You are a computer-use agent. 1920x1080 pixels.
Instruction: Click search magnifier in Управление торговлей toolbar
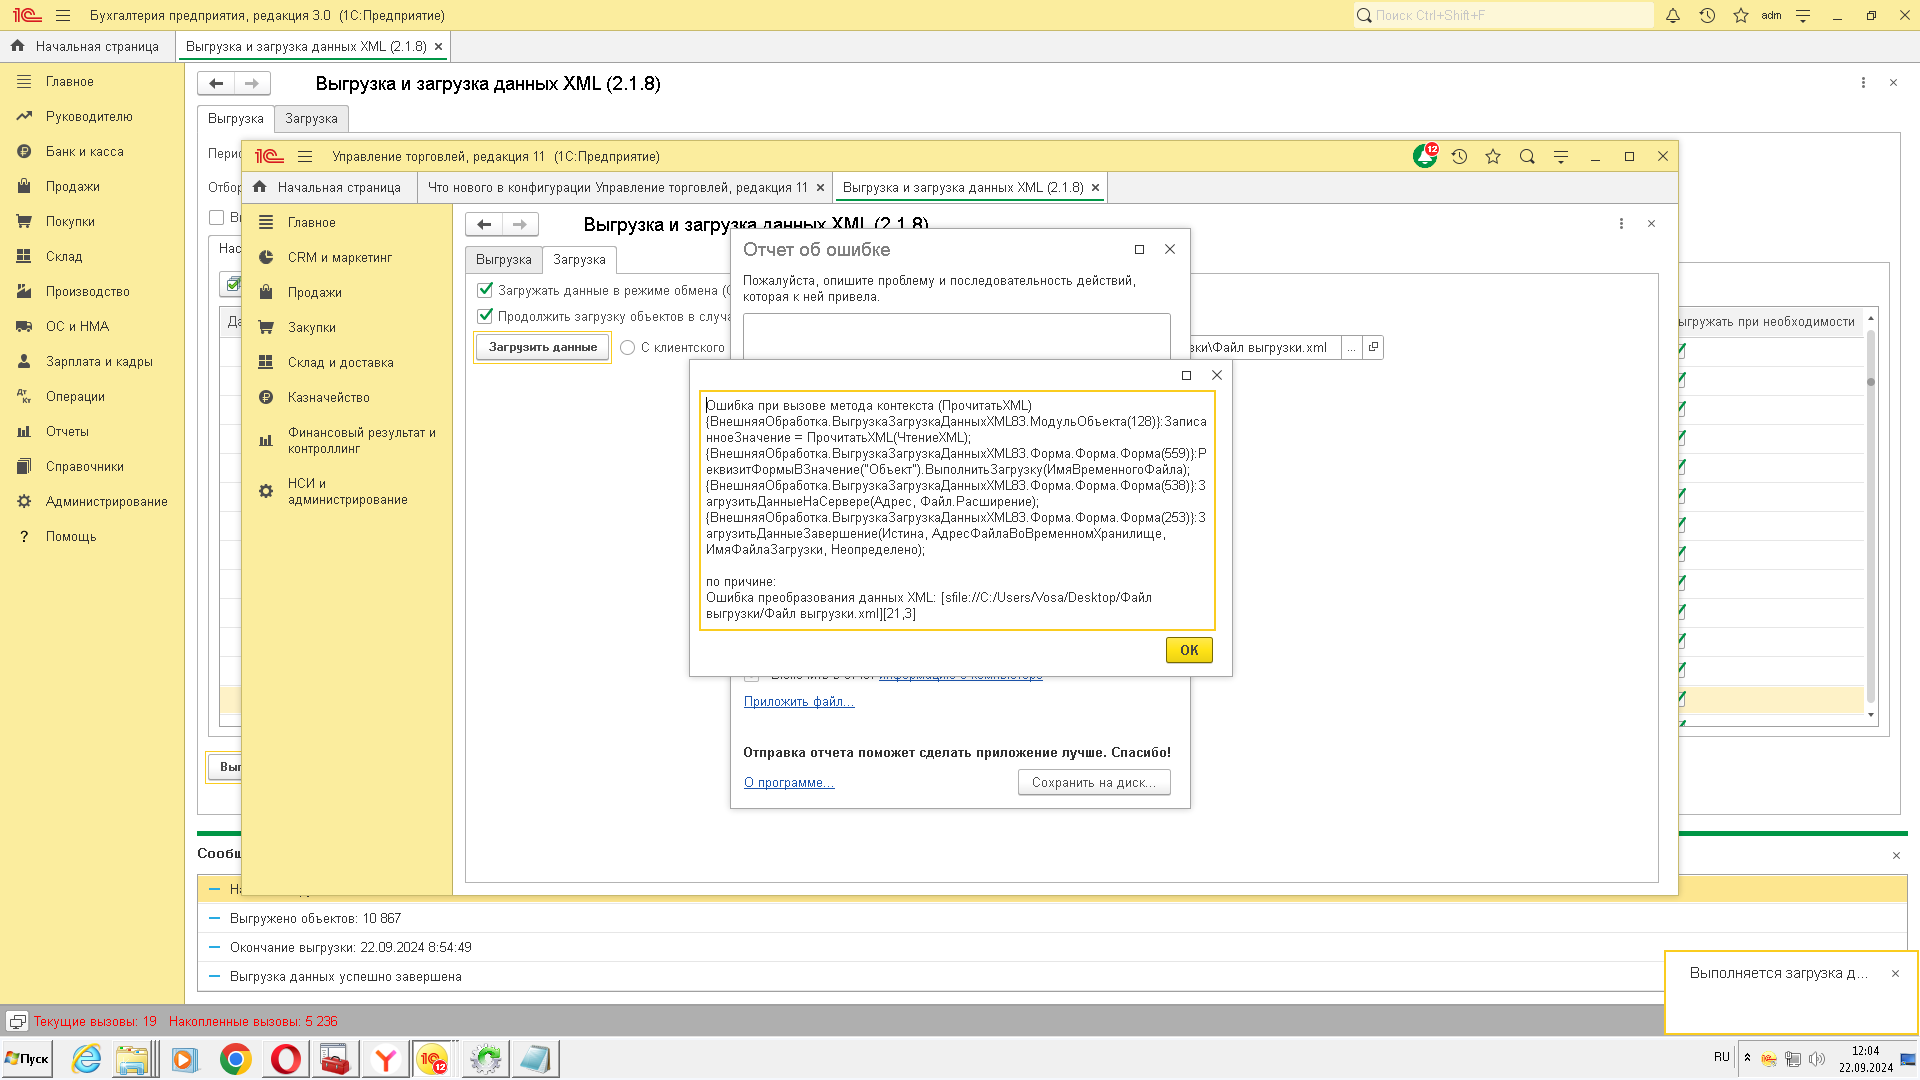1527,156
